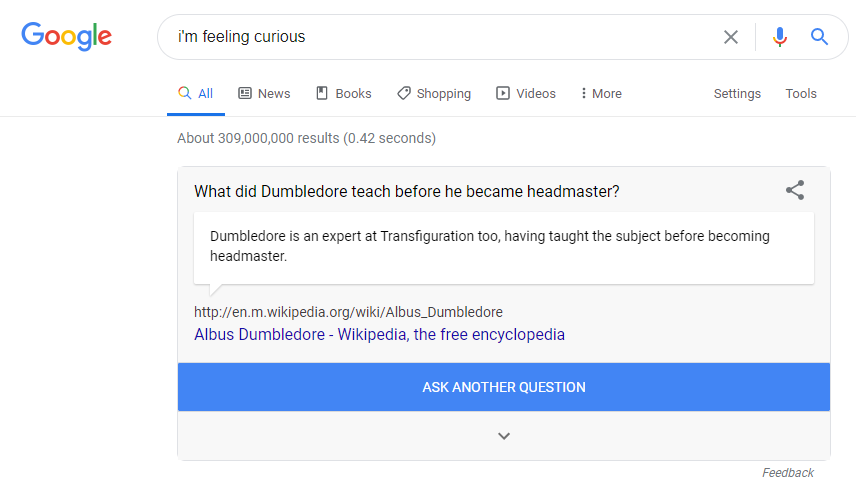Click the Ask Another Question button
Image resolution: width=856 pixels, height=494 pixels.
point(504,387)
